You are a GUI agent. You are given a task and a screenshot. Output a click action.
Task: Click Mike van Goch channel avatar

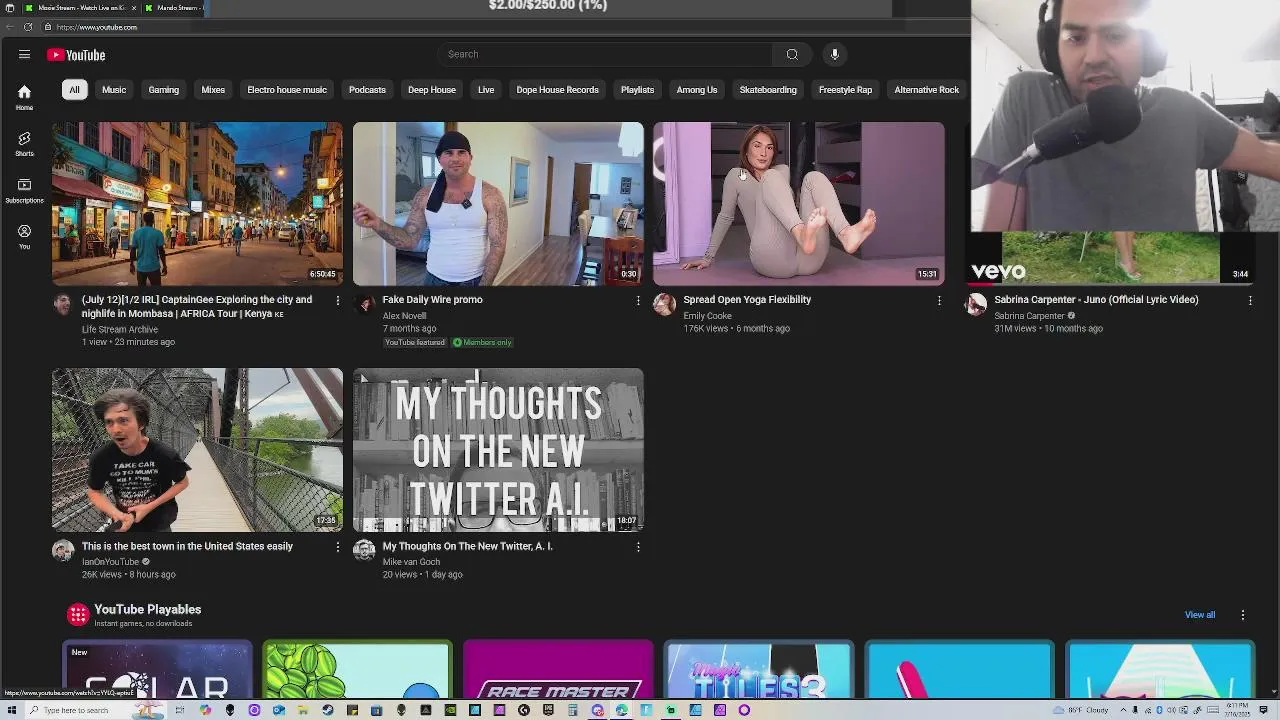tap(364, 550)
